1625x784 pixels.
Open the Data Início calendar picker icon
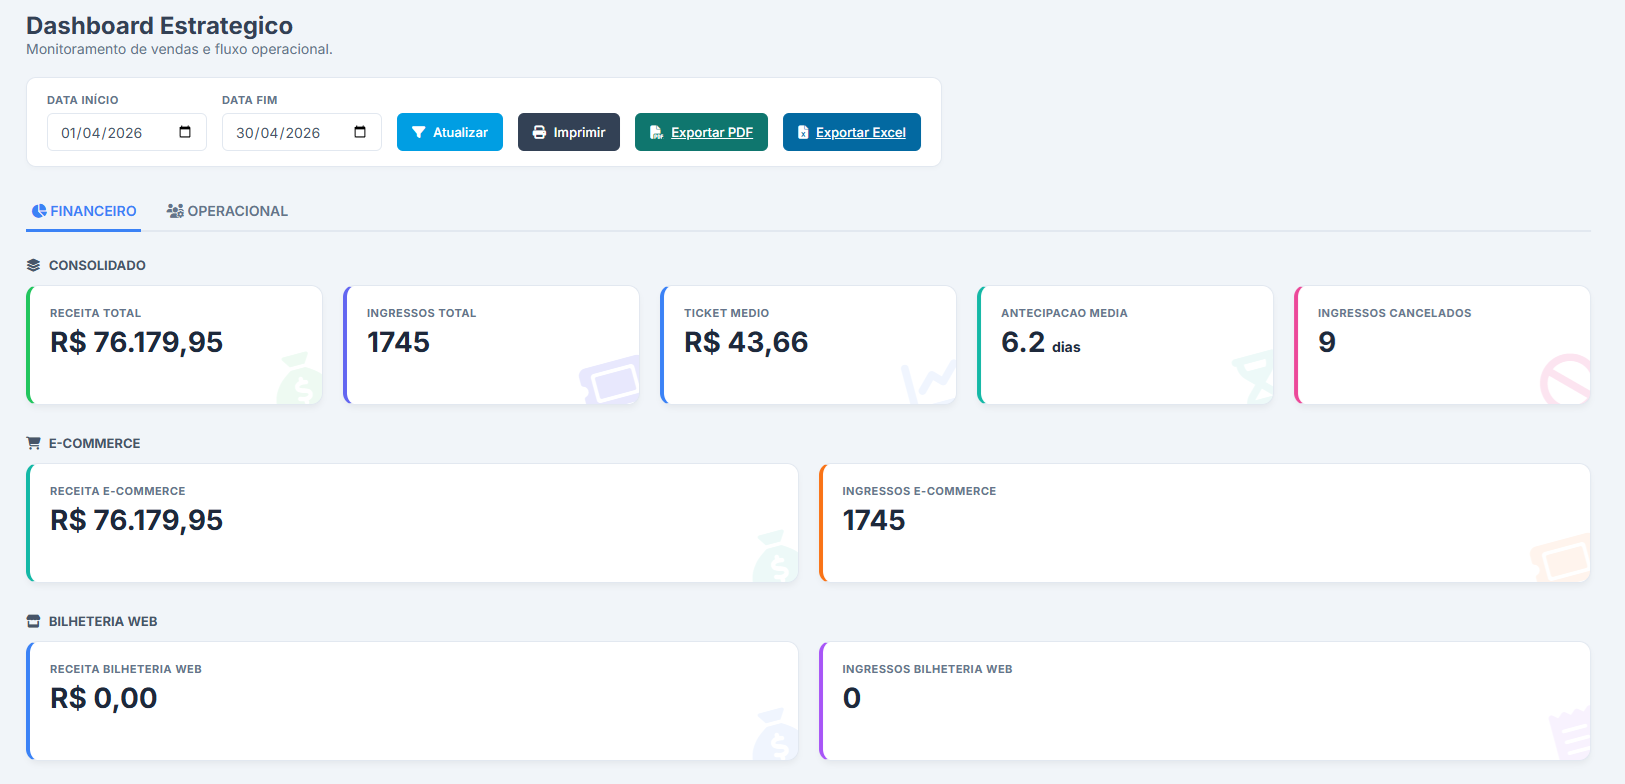click(x=185, y=132)
